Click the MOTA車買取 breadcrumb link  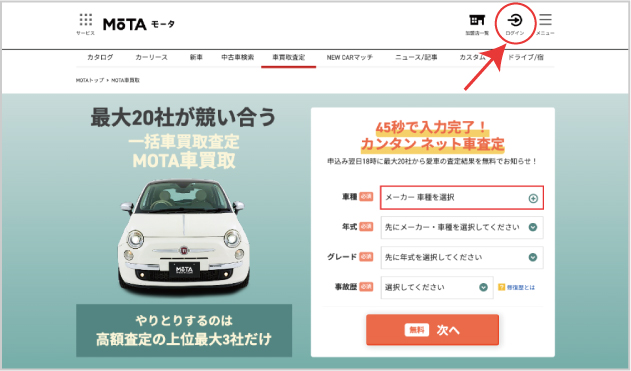pos(125,80)
